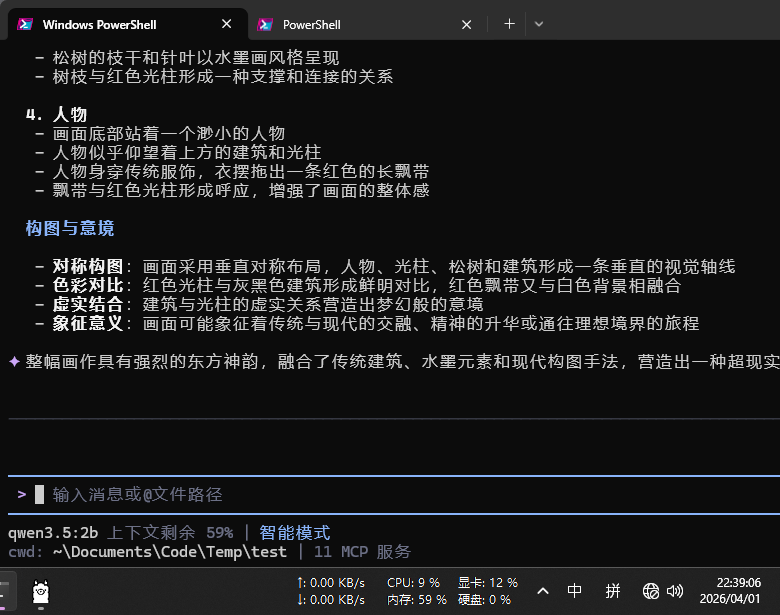Open the clock and date panel
This screenshot has height=615, width=780.
point(738,591)
